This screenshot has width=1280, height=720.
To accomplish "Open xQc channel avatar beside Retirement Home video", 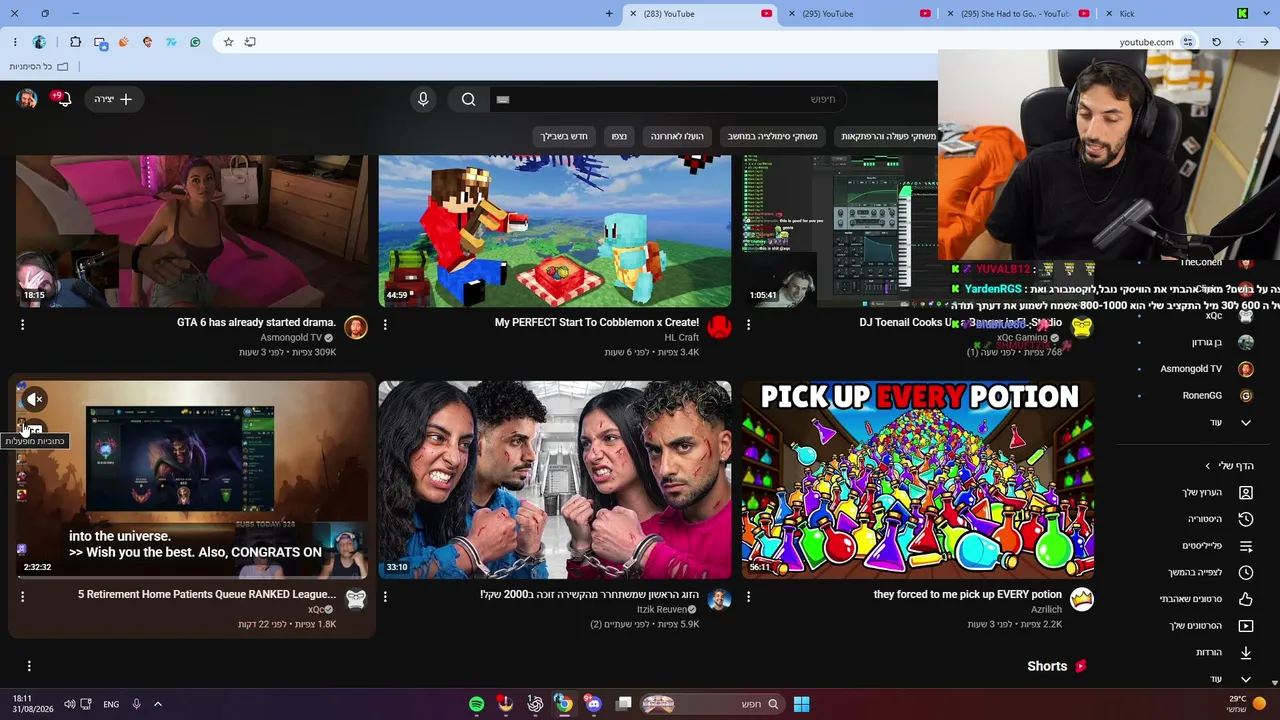I will pos(356,599).
